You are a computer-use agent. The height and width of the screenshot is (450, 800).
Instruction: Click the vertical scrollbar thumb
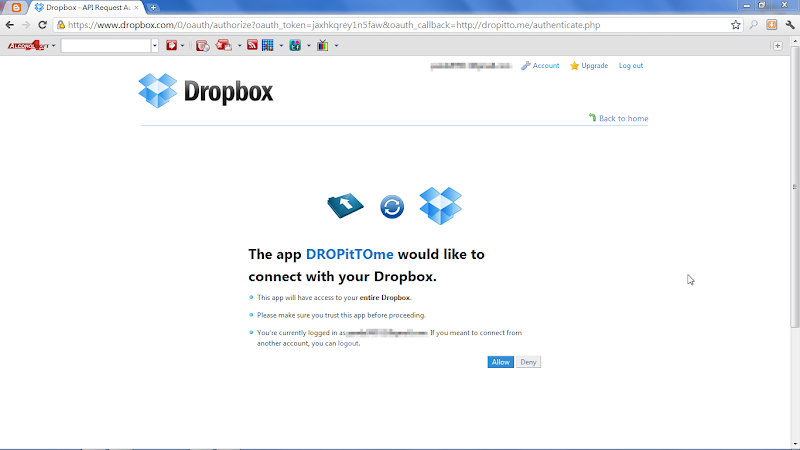(x=795, y=188)
